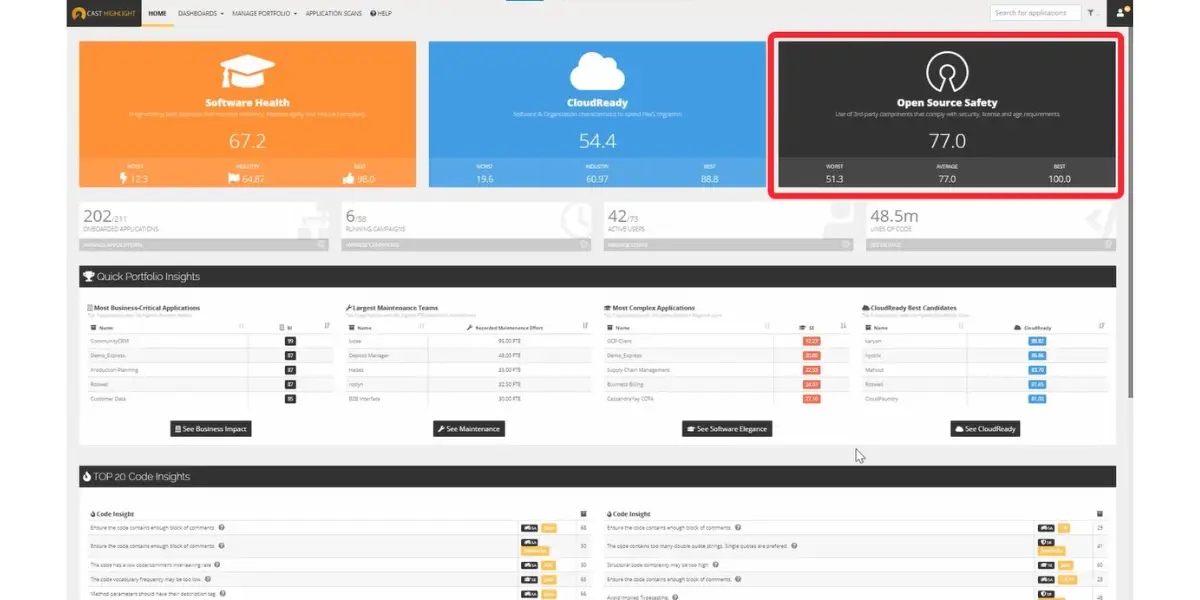This screenshot has width=1200, height=600.
Task: Click the See Software Elegance button
Action: (x=727, y=428)
